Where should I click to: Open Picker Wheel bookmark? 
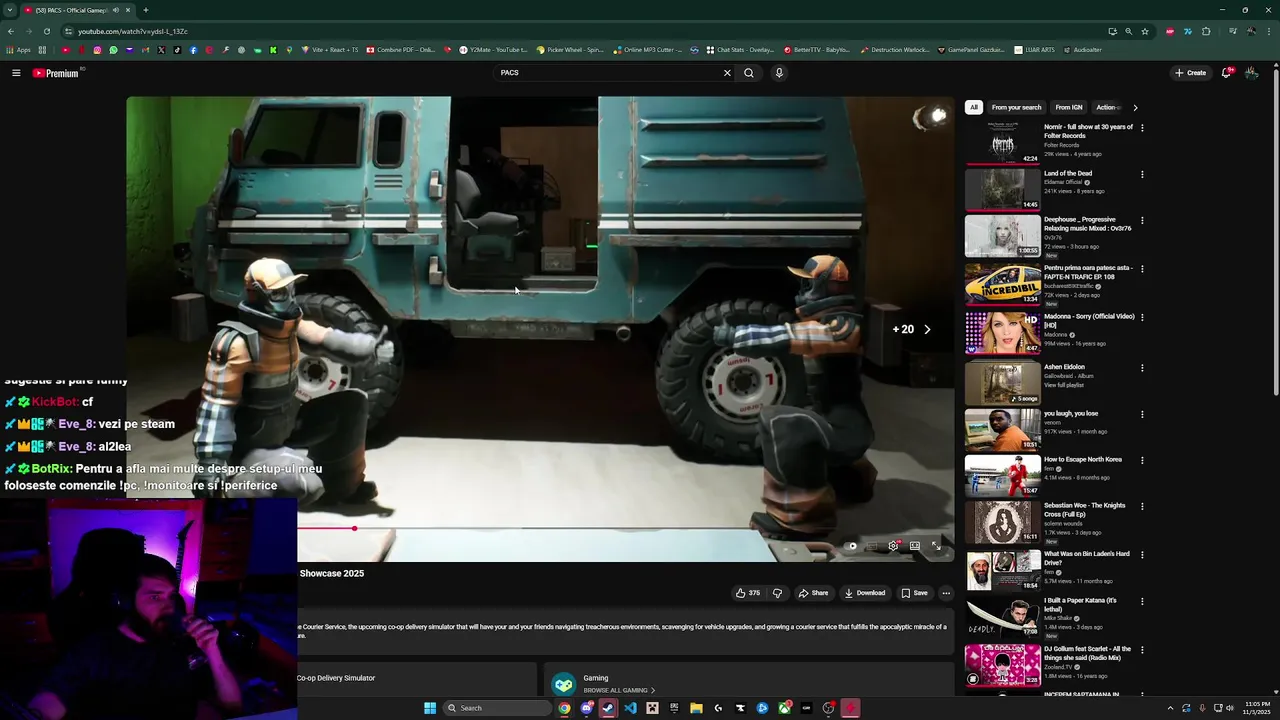click(570, 50)
